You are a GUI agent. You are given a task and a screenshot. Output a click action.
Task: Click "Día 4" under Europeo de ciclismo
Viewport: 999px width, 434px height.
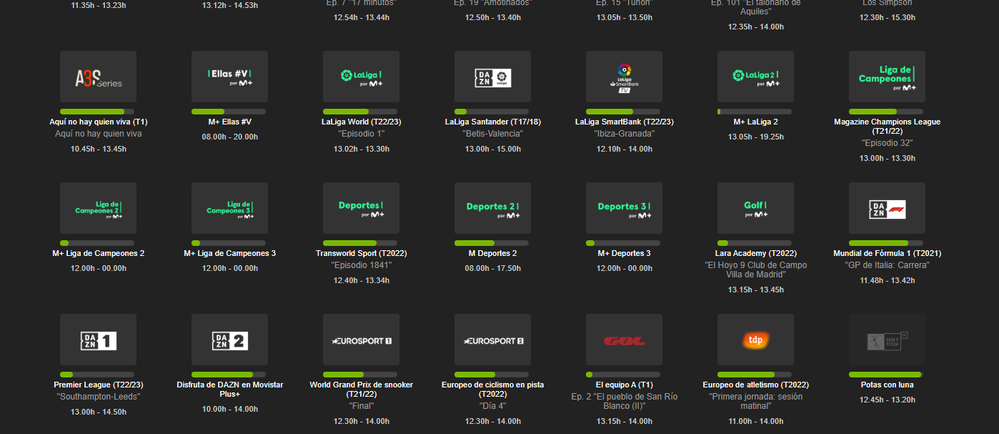click(492, 406)
